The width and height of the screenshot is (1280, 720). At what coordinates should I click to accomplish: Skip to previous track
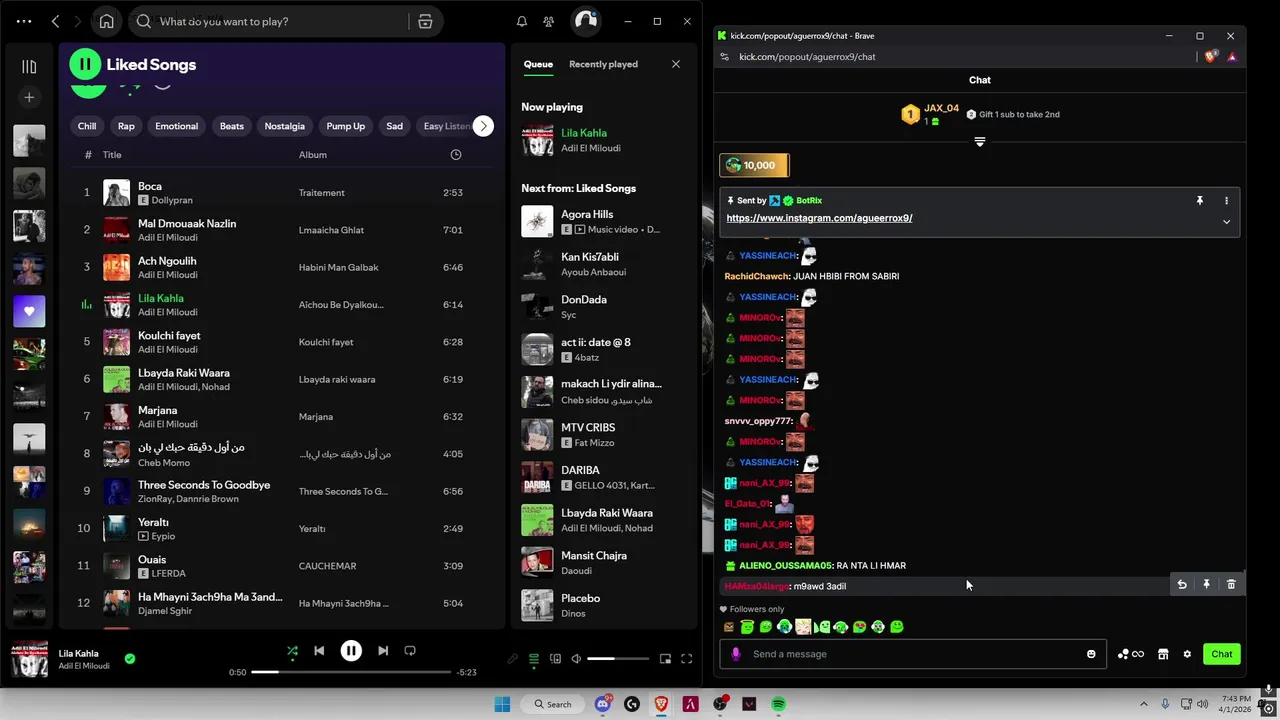[x=319, y=651]
